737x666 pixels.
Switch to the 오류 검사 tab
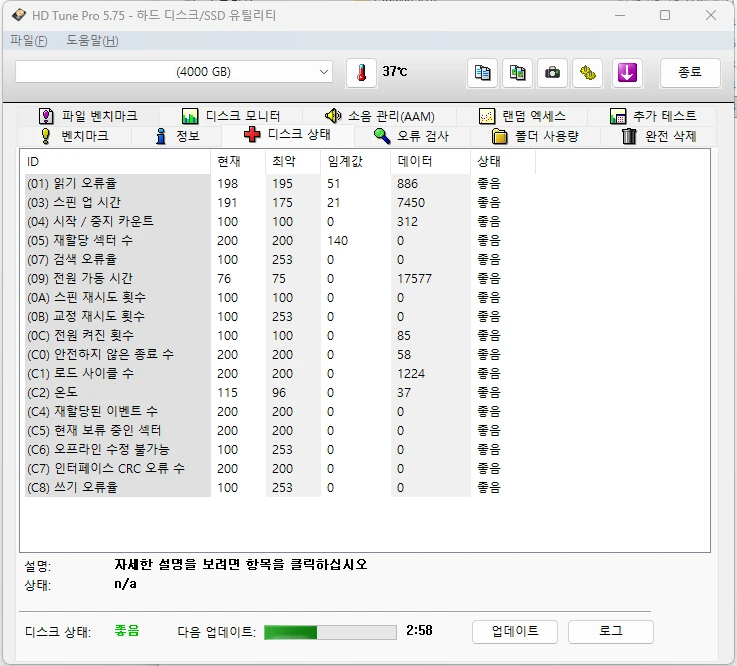click(x=411, y=136)
